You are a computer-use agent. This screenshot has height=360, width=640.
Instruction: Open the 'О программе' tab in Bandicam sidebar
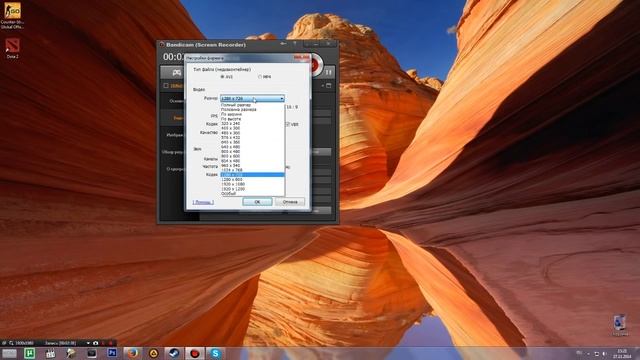coord(176,169)
